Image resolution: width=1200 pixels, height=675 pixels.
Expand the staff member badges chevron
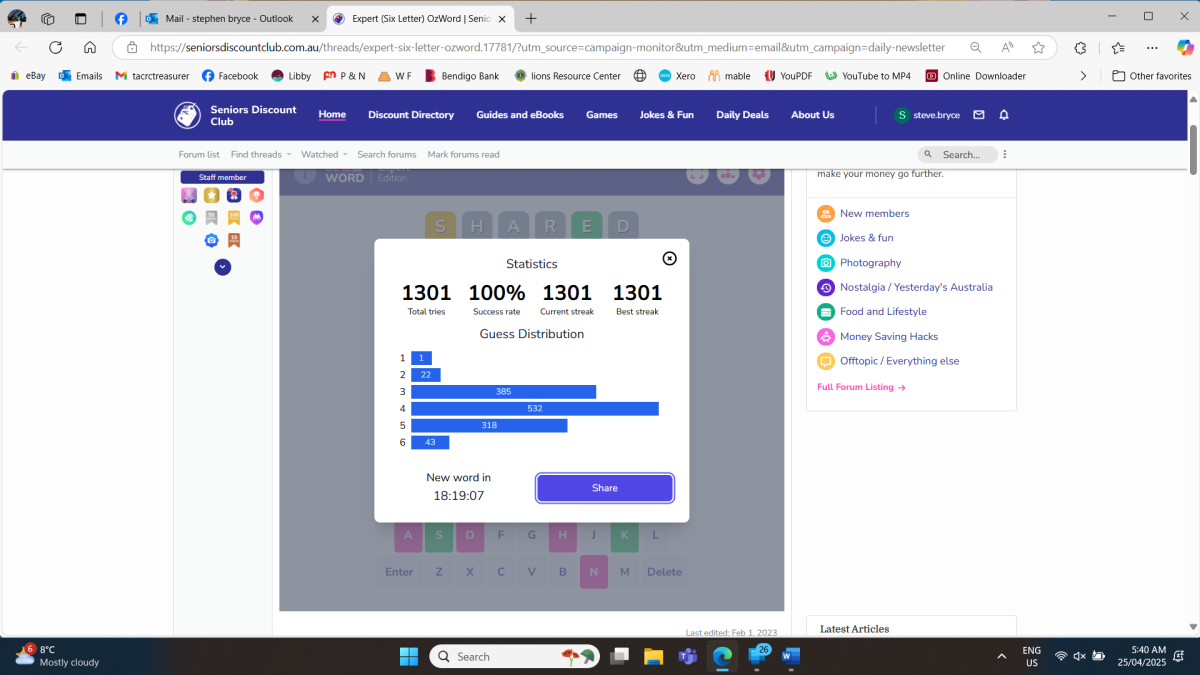coord(223,267)
